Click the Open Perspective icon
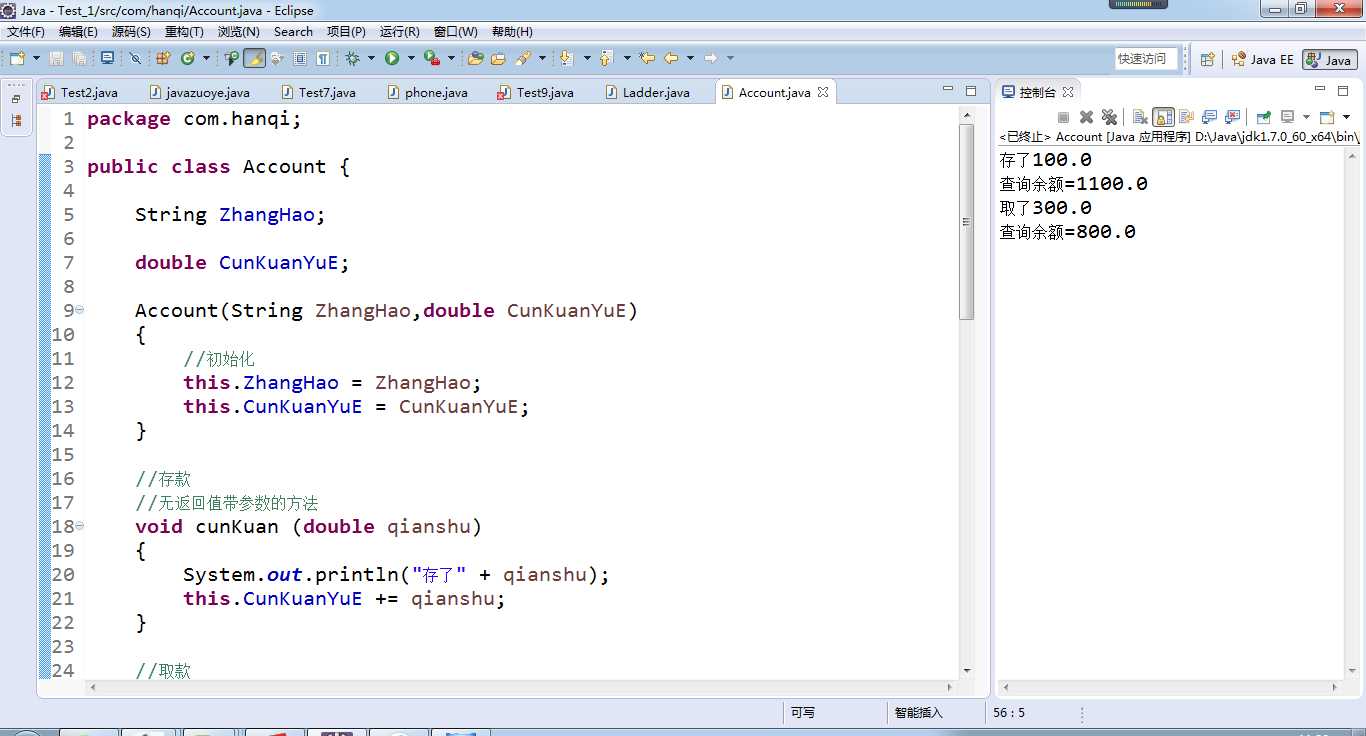1366x736 pixels. [x=1207, y=59]
